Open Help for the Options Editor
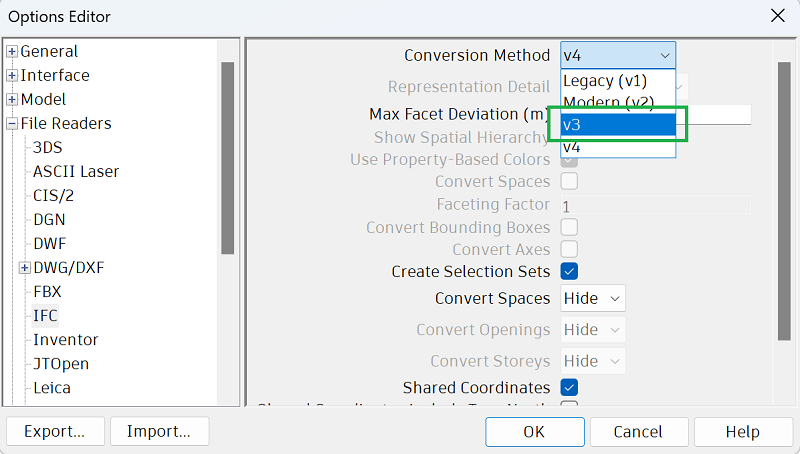Image resolution: width=800 pixels, height=454 pixels. (743, 431)
